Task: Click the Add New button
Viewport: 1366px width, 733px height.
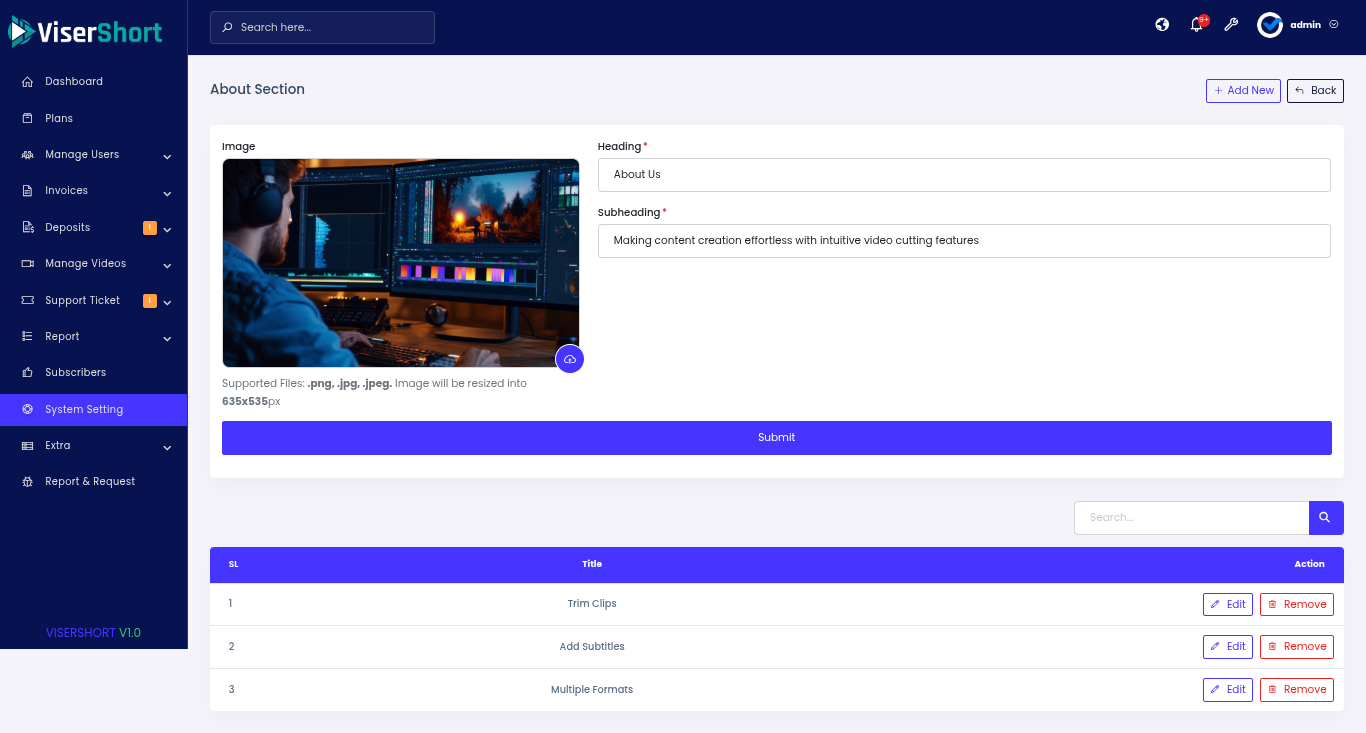Action: click(1243, 91)
